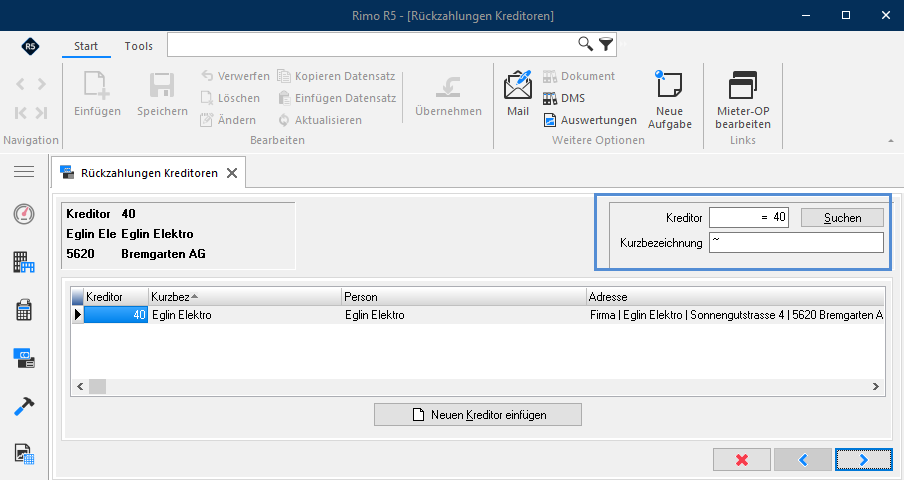Viewport: 904px width, 480px height.
Task: Click Löschen in the ribbon
Action: pos(230,98)
